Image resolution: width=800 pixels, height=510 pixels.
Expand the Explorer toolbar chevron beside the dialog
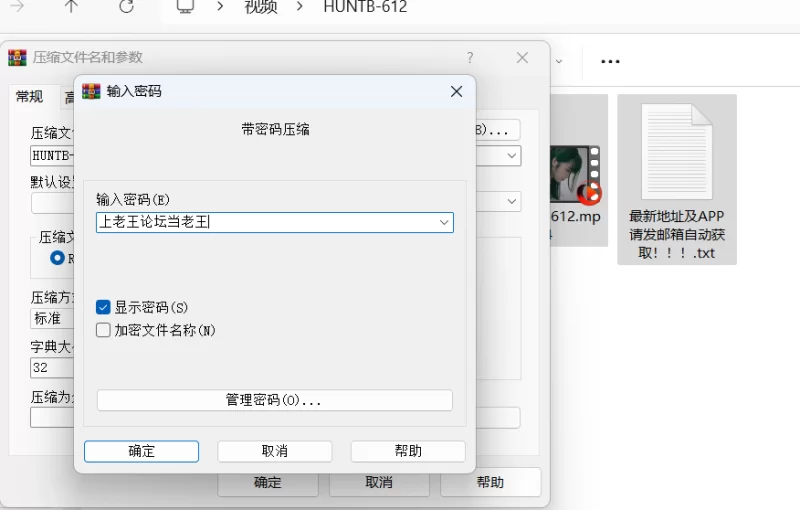(x=559, y=61)
